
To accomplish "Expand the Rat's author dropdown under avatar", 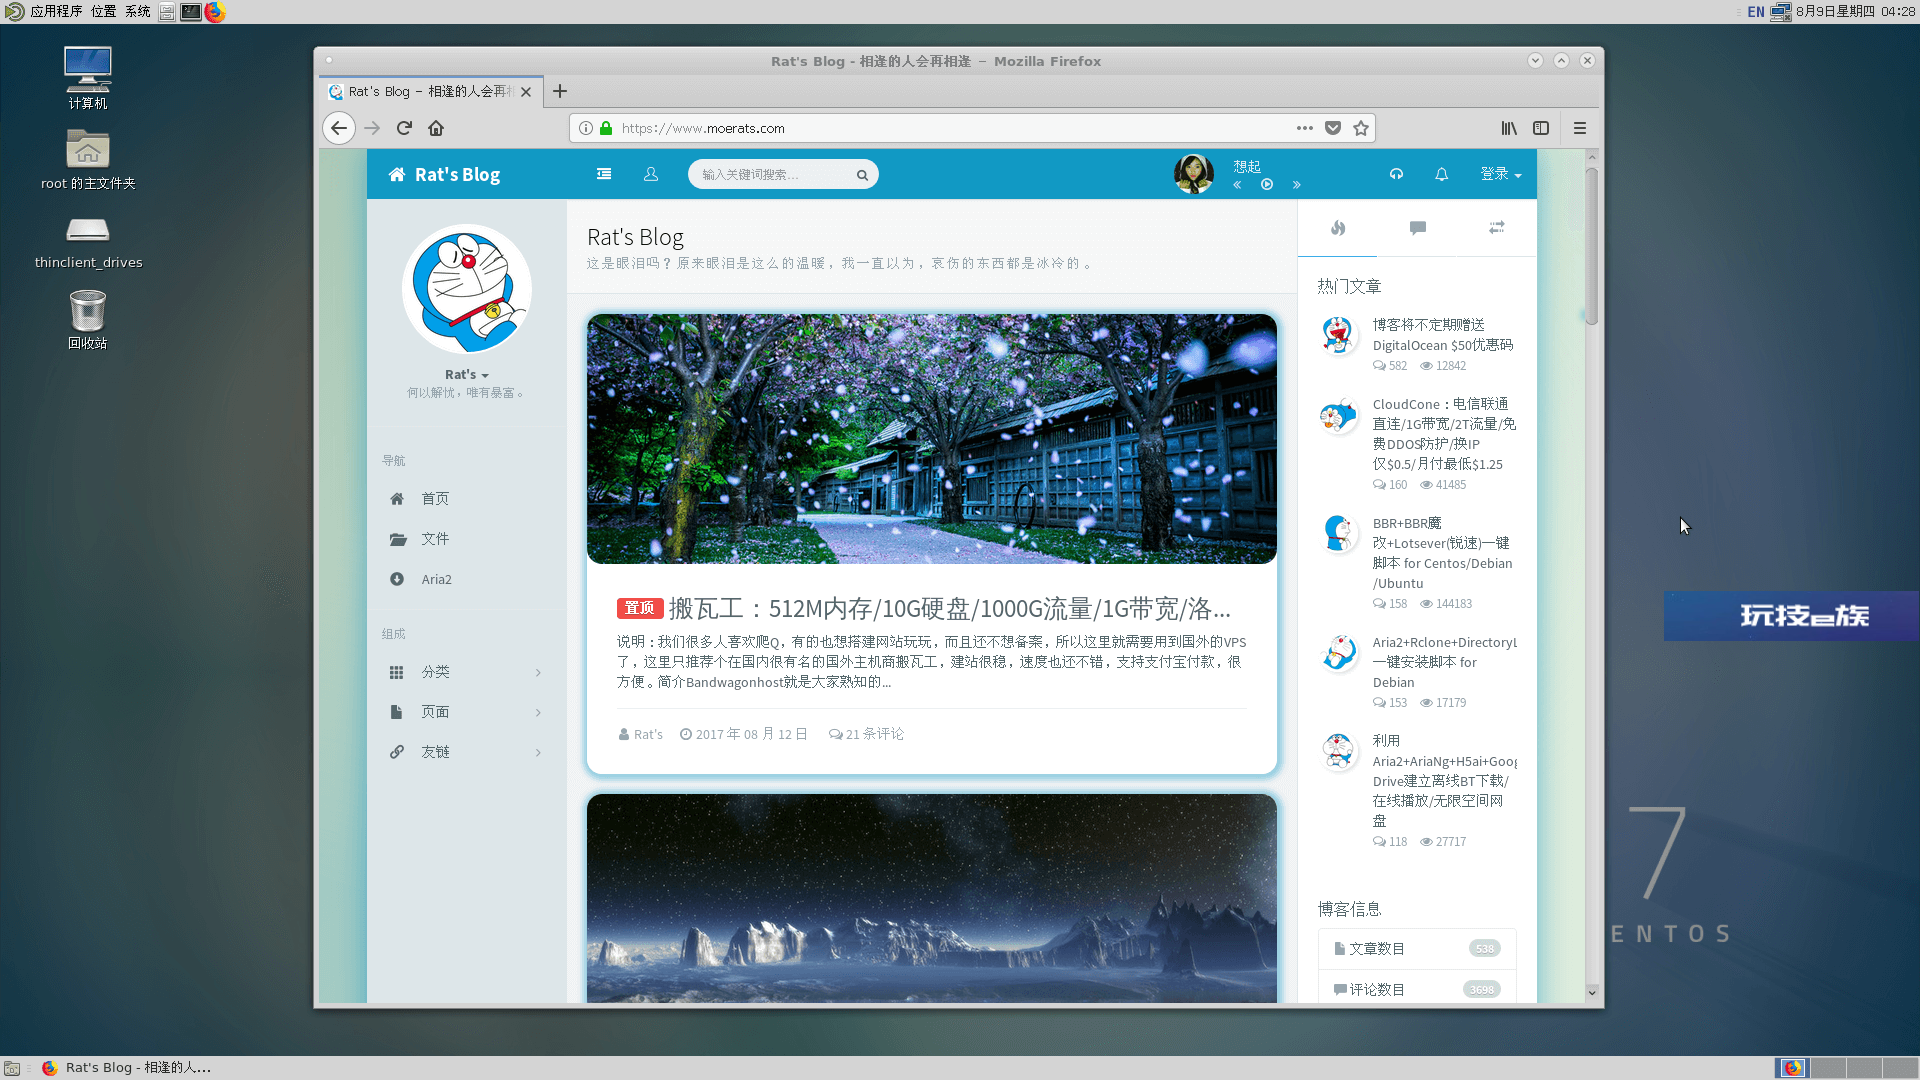I will click(467, 375).
